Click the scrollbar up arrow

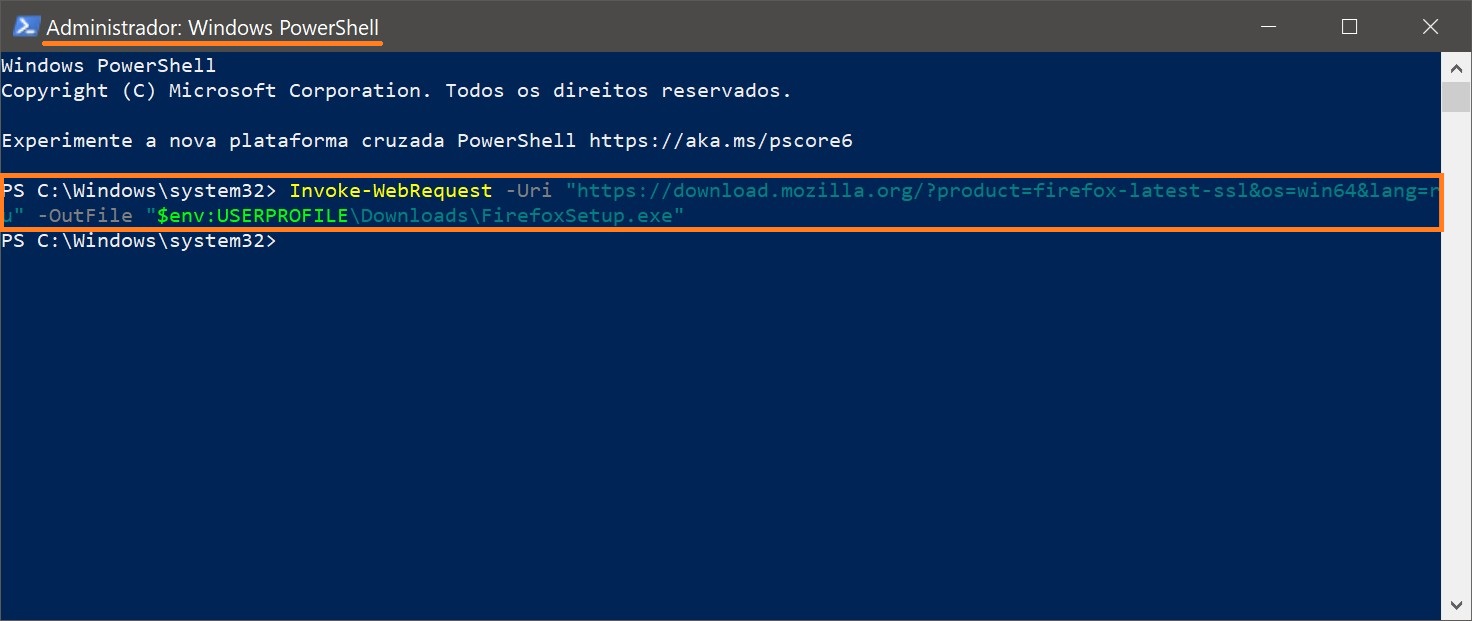tap(1456, 68)
